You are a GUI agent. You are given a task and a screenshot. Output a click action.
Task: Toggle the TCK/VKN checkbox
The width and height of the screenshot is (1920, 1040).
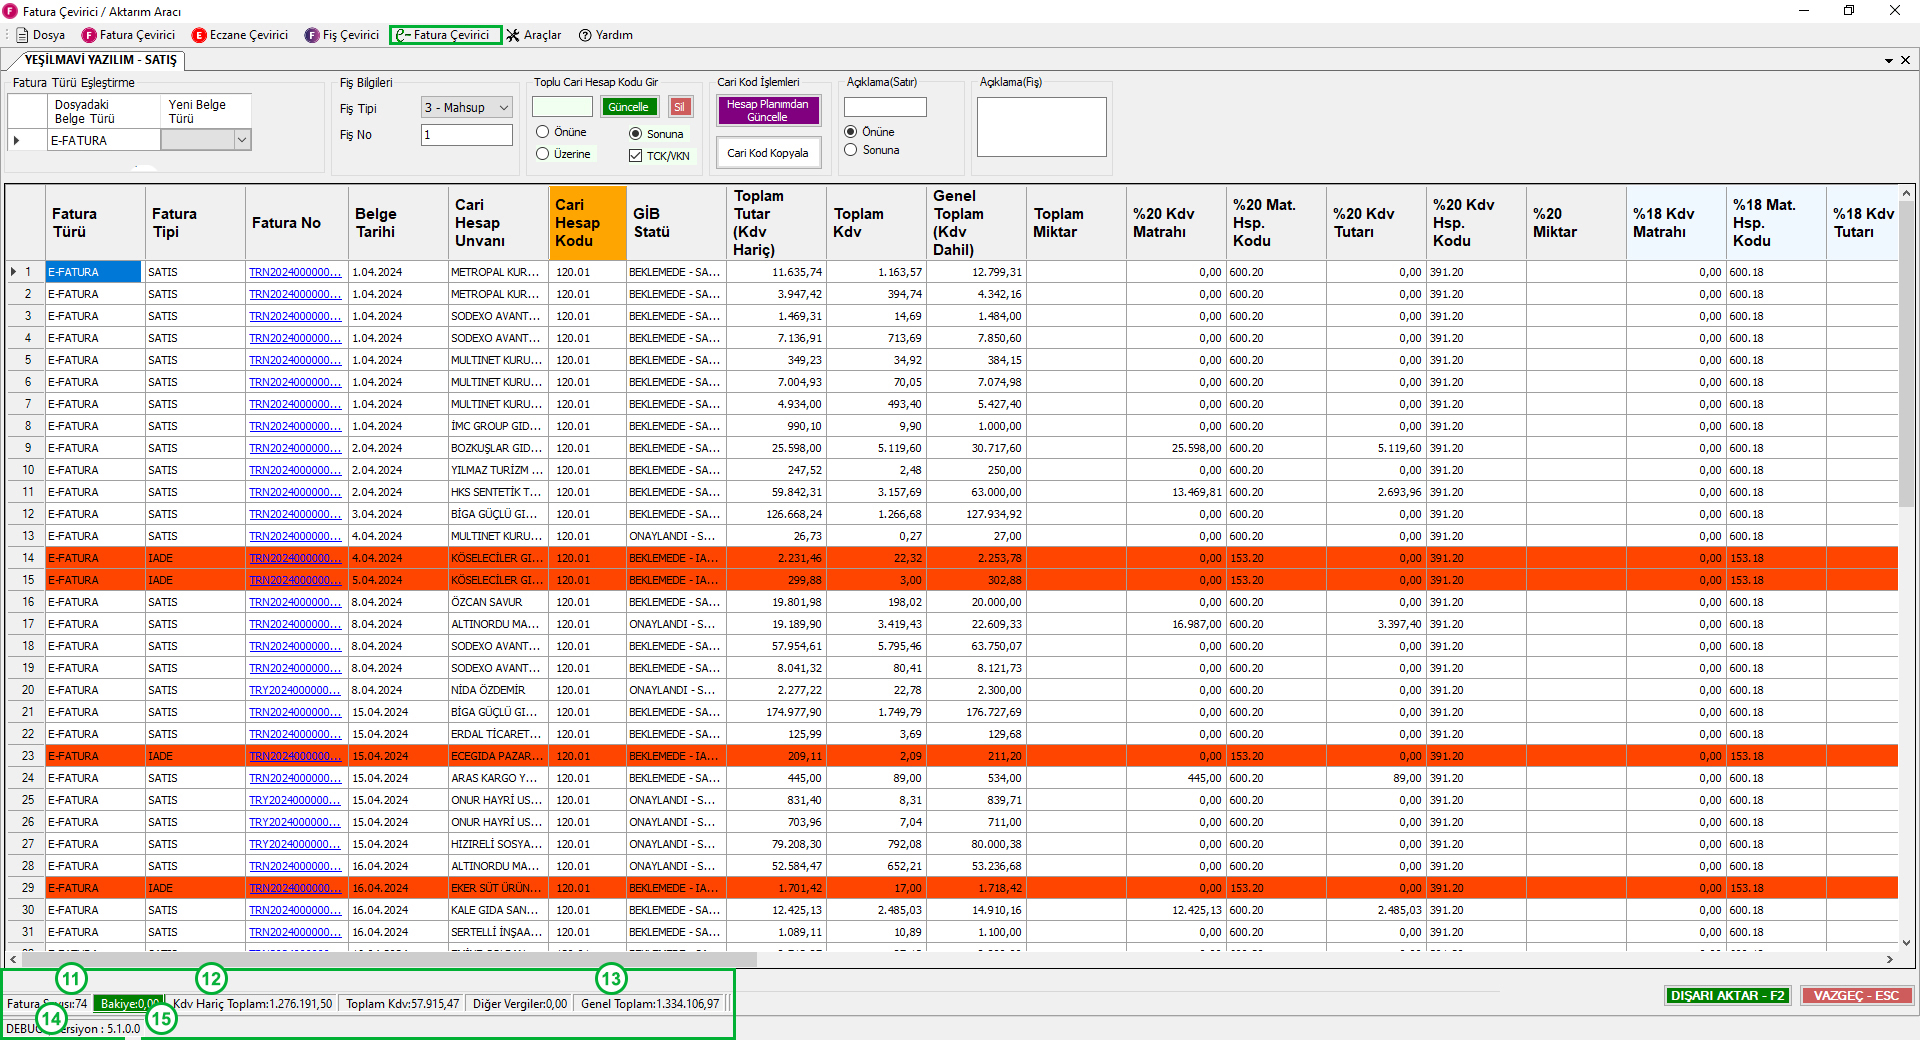tap(659, 156)
